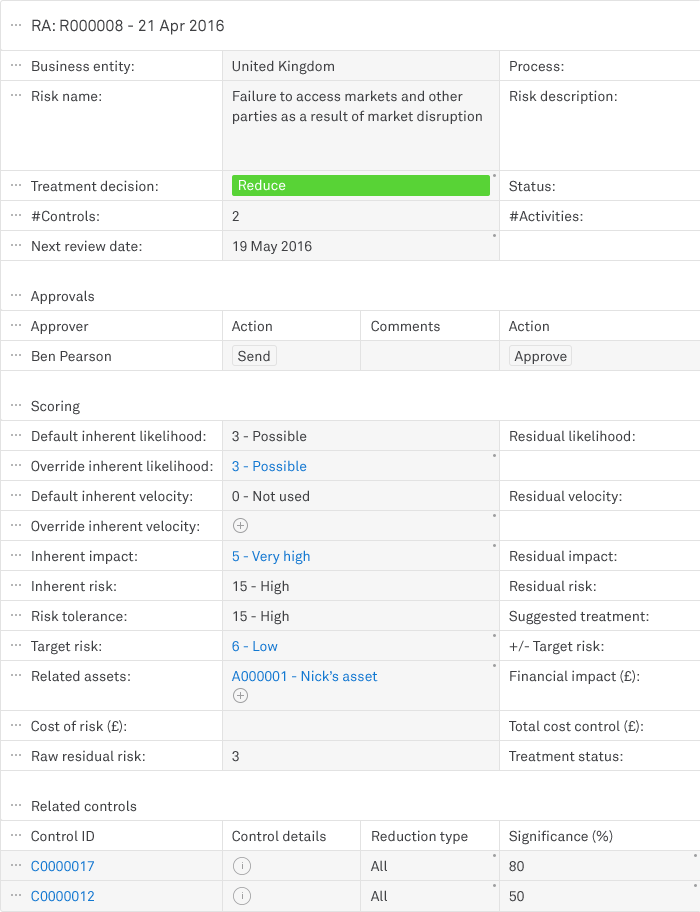This screenshot has height=912, width=700.
Task: Click the handle icon beside the RA: R000008 heading
Action: 14,25
